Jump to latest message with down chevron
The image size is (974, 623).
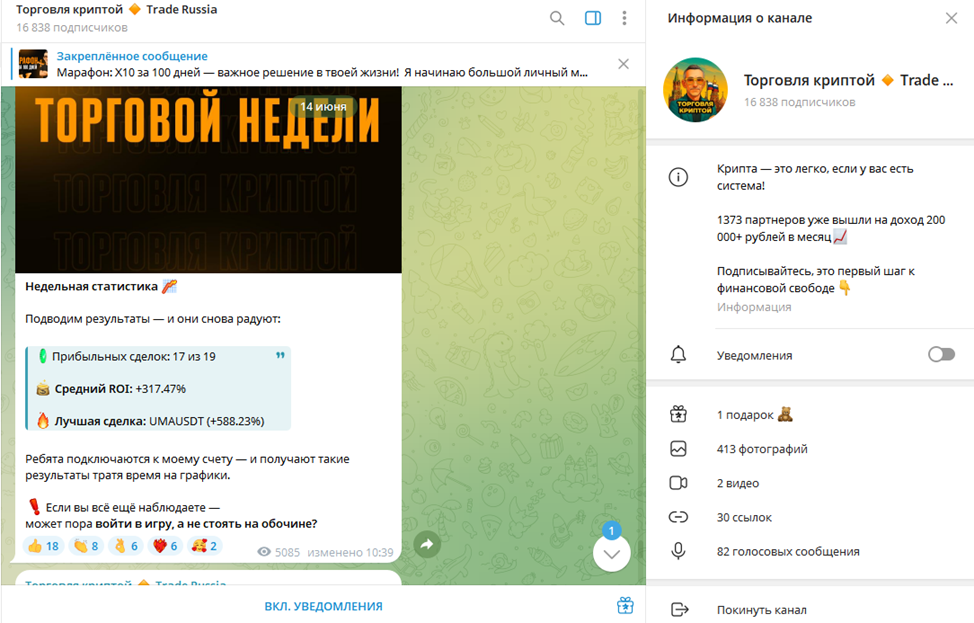coord(612,553)
